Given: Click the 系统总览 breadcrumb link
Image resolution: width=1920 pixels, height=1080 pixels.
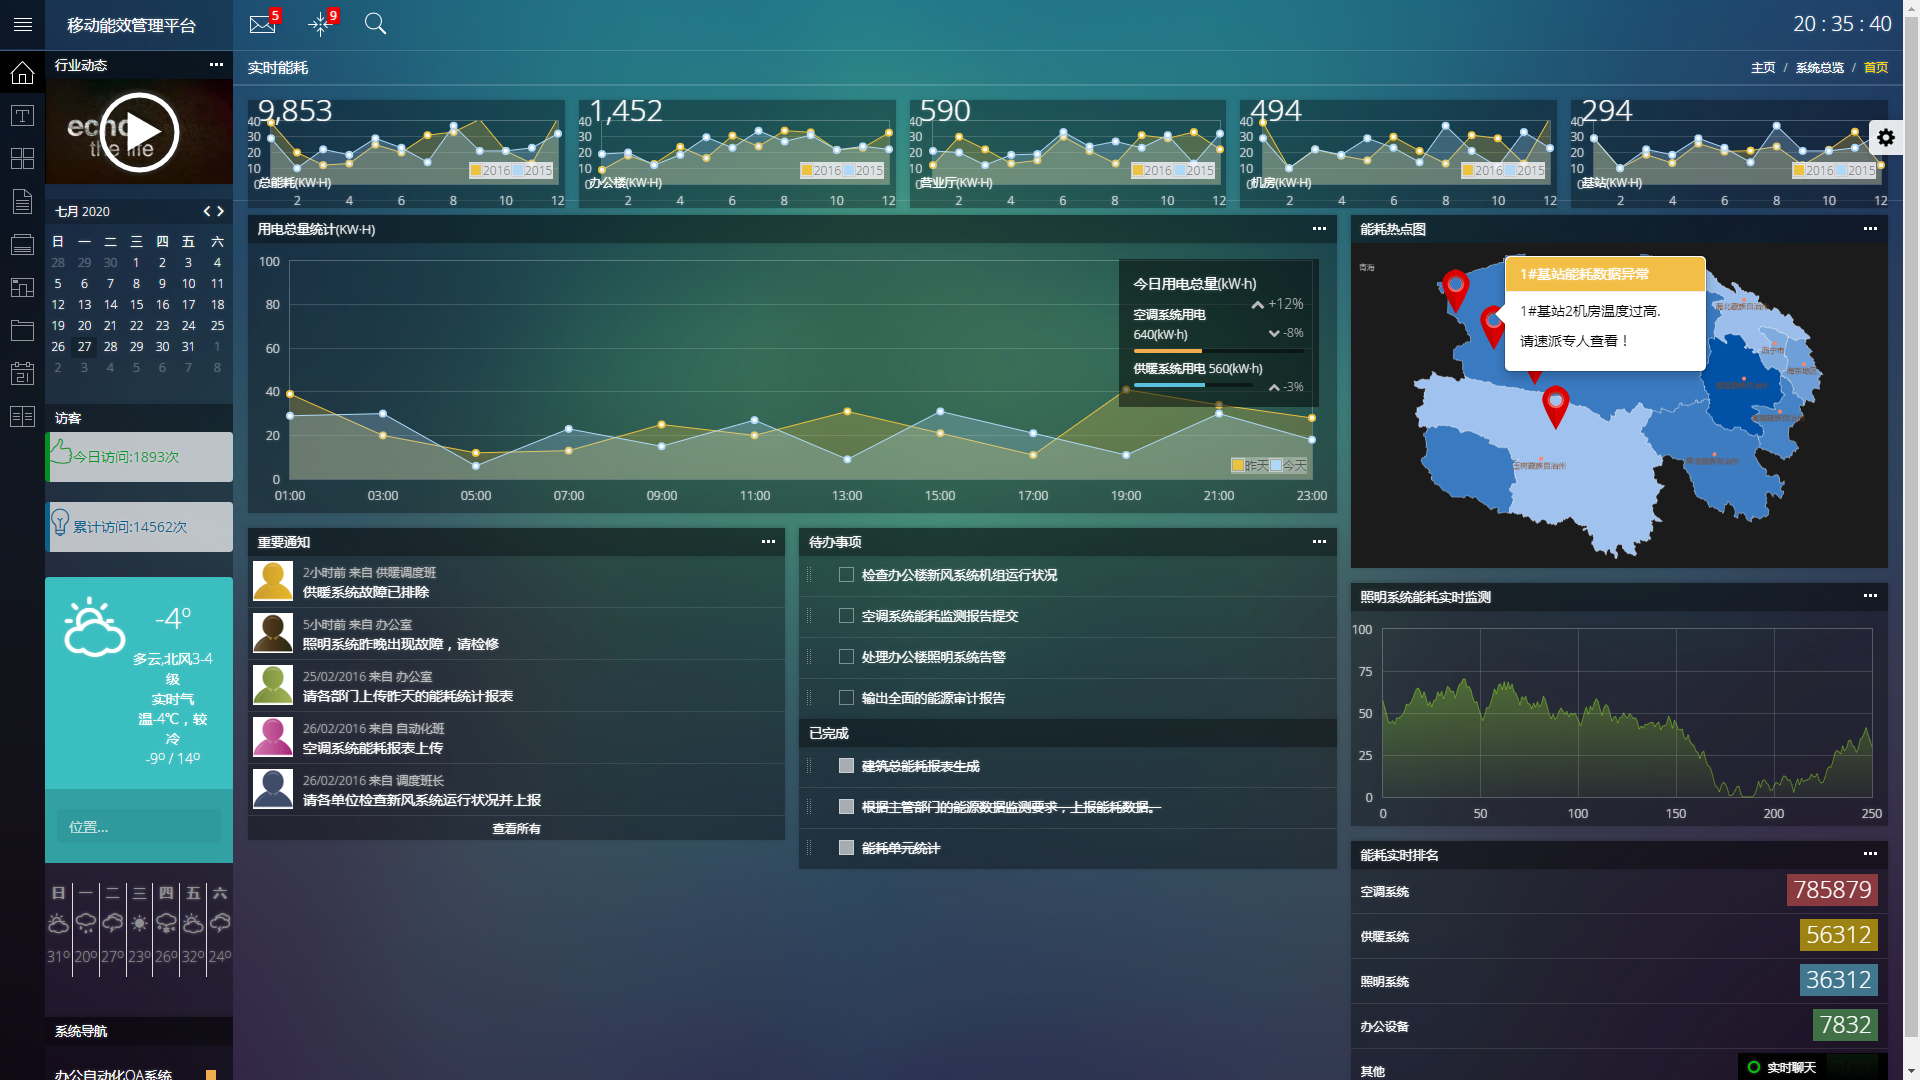Looking at the screenshot, I should pyautogui.click(x=1819, y=68).
